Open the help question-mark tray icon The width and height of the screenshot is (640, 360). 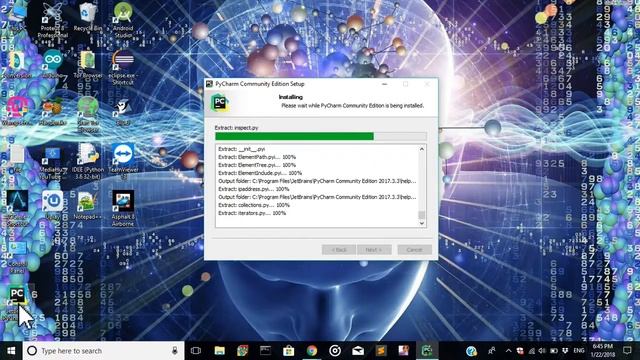click(x=471, y=351)
